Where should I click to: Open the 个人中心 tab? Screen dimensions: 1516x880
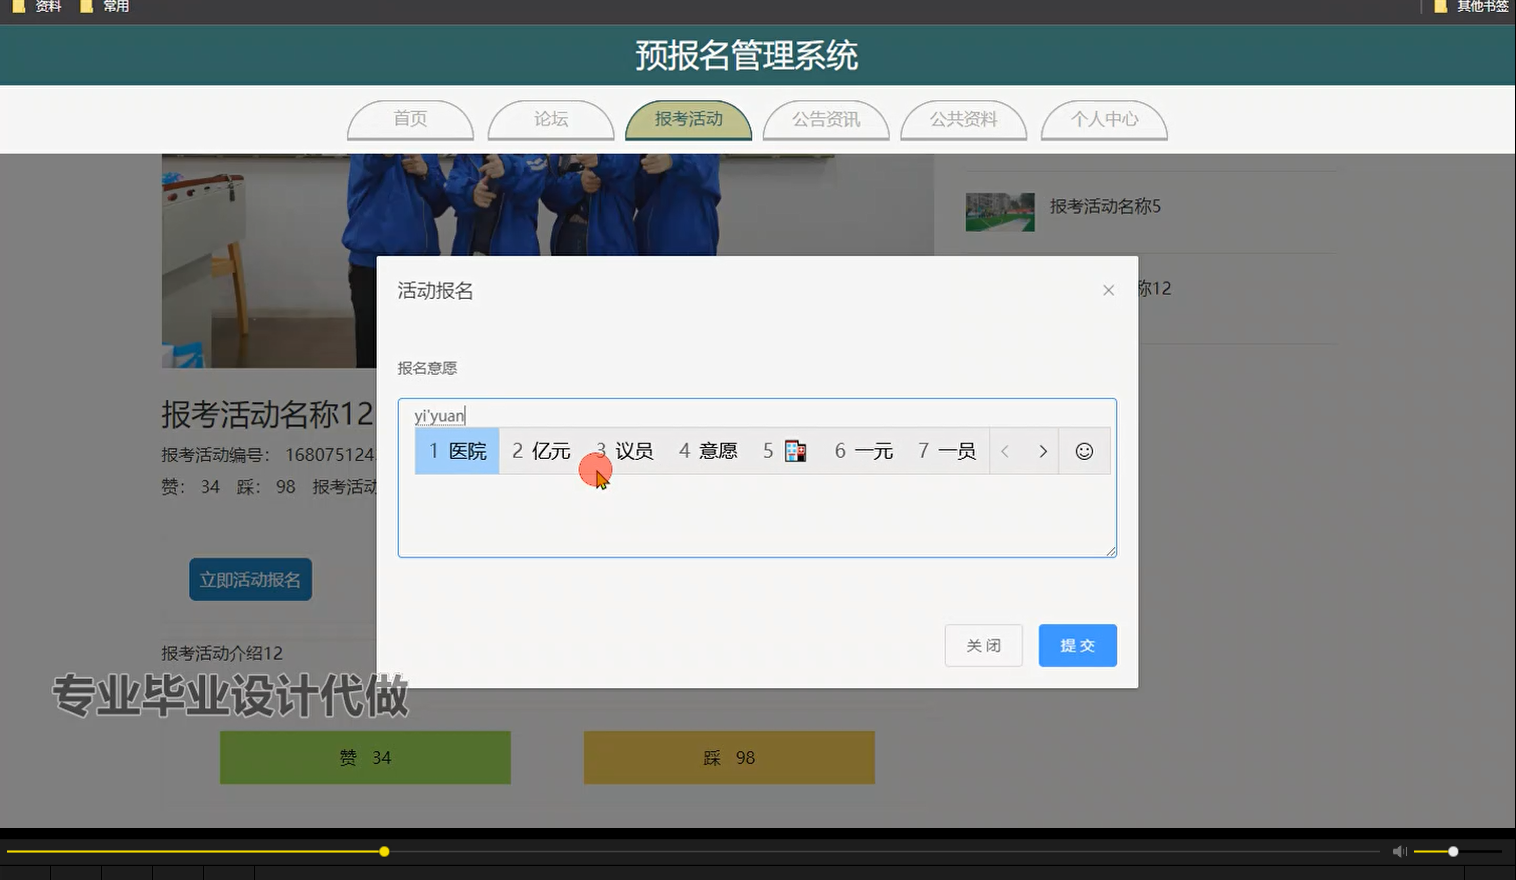pos(1104,119)
